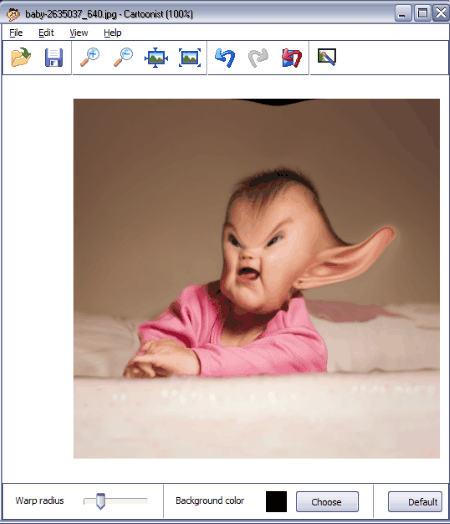
Task: Click the Default button
Action: point(415,502)
